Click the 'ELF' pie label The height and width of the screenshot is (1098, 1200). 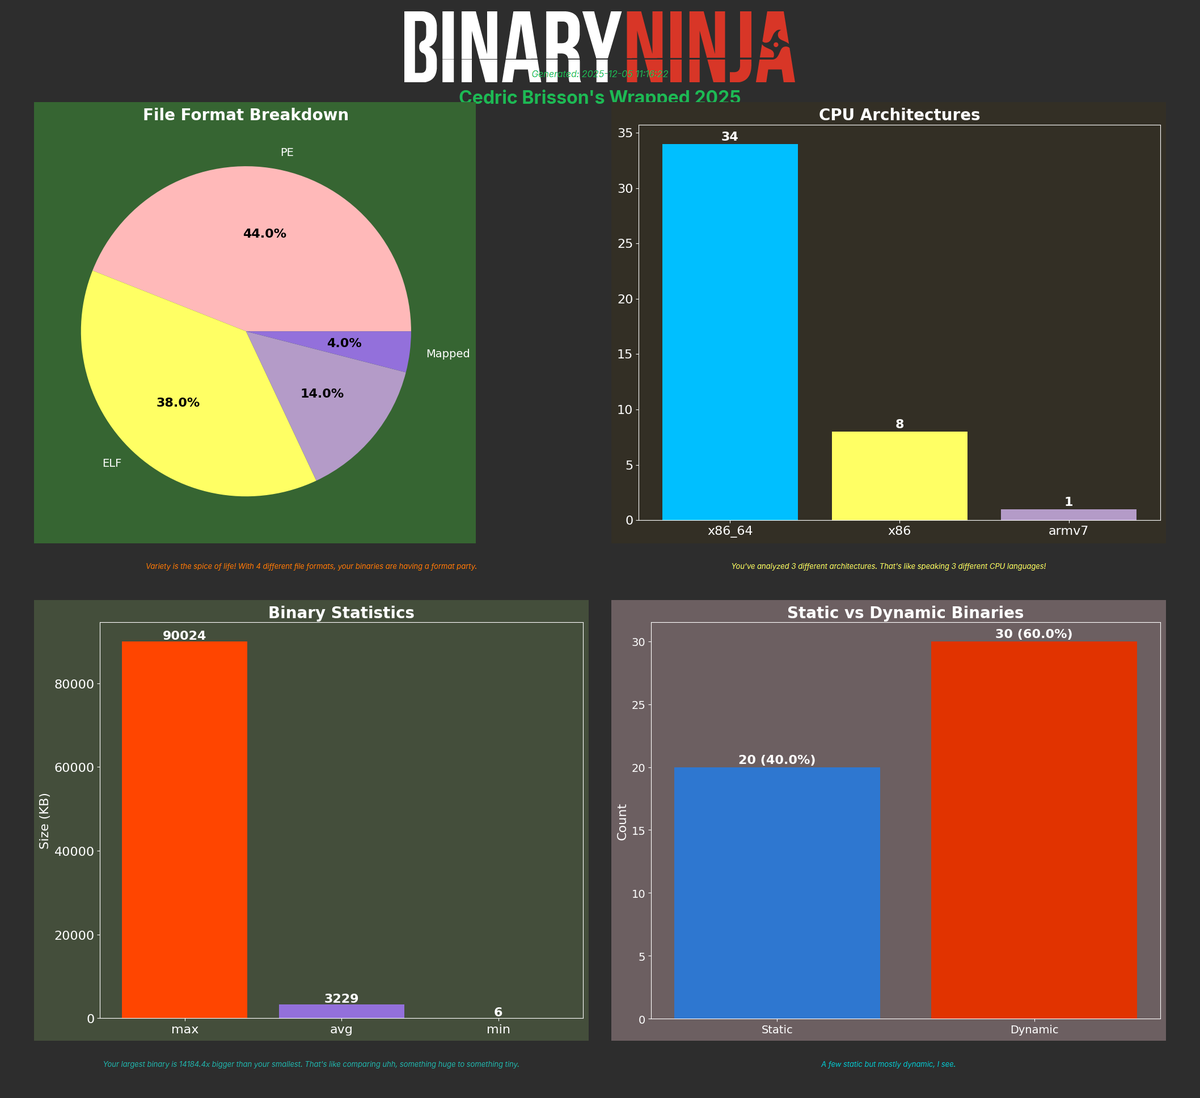(x=112, y=463)
